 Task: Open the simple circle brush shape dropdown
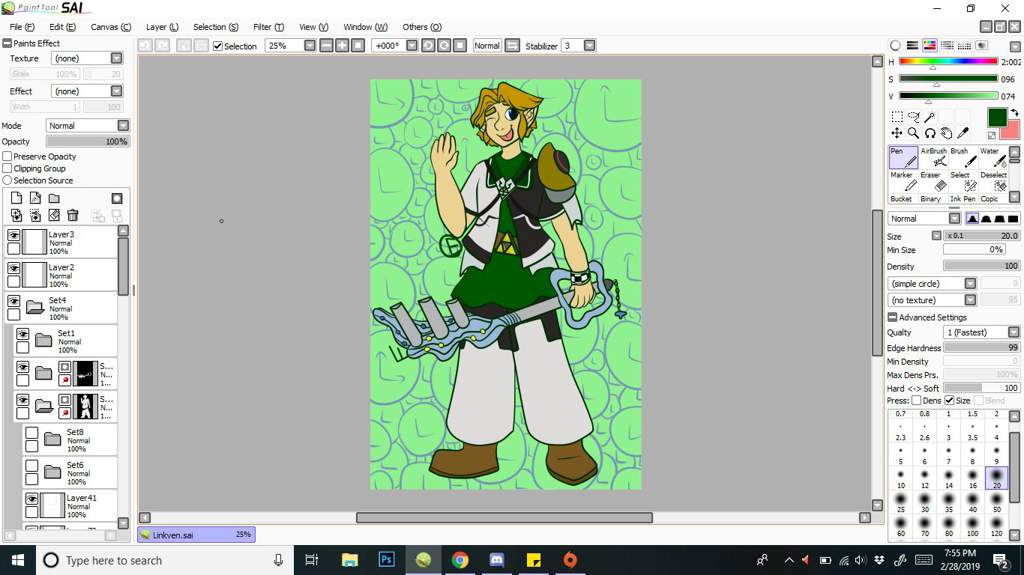pos(970,283)
